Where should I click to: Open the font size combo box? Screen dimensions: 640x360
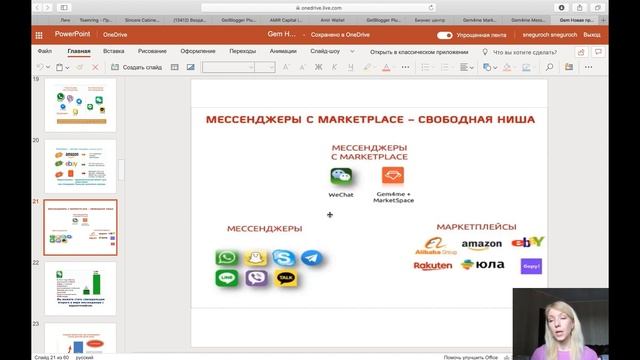click(x=264, y=67)
